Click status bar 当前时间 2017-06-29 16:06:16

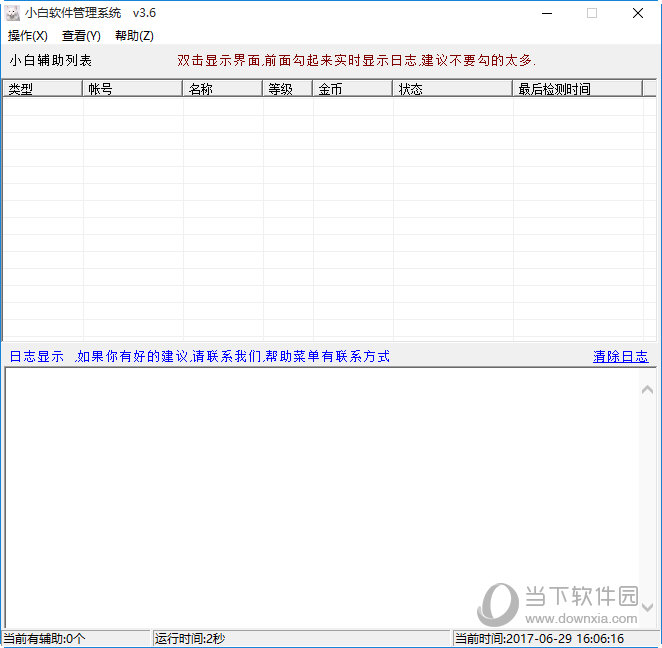click(557, 639)
